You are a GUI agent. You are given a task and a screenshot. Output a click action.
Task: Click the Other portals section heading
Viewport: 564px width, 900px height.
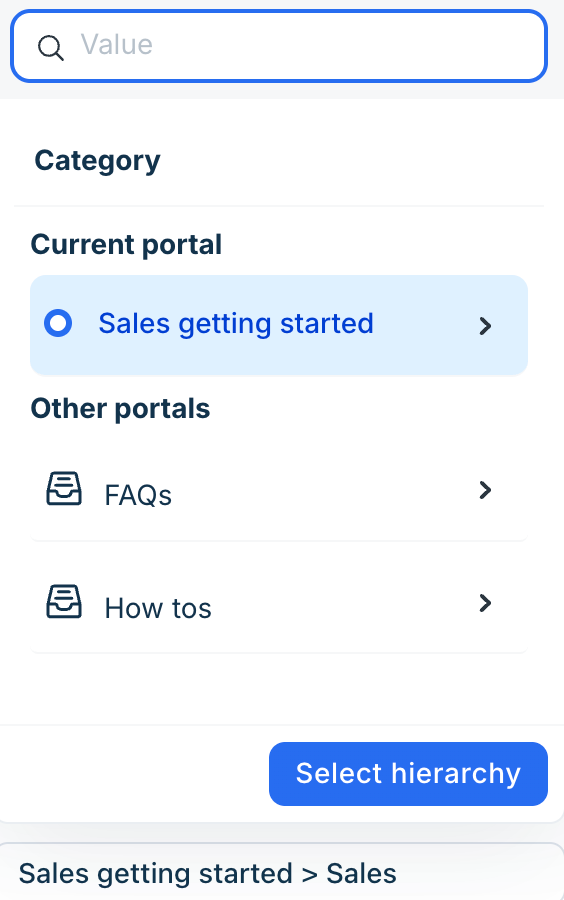point(120,409)
